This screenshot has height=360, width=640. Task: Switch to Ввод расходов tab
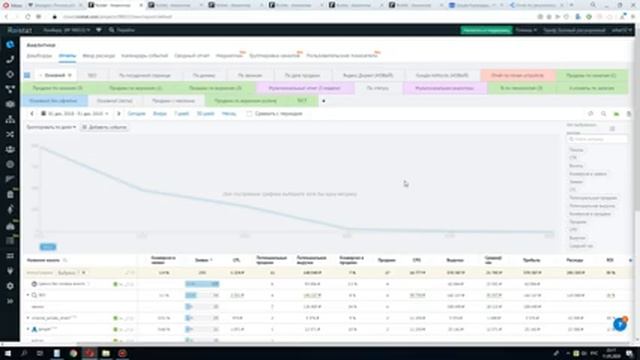pyautogui.click(x=99, y=56)
